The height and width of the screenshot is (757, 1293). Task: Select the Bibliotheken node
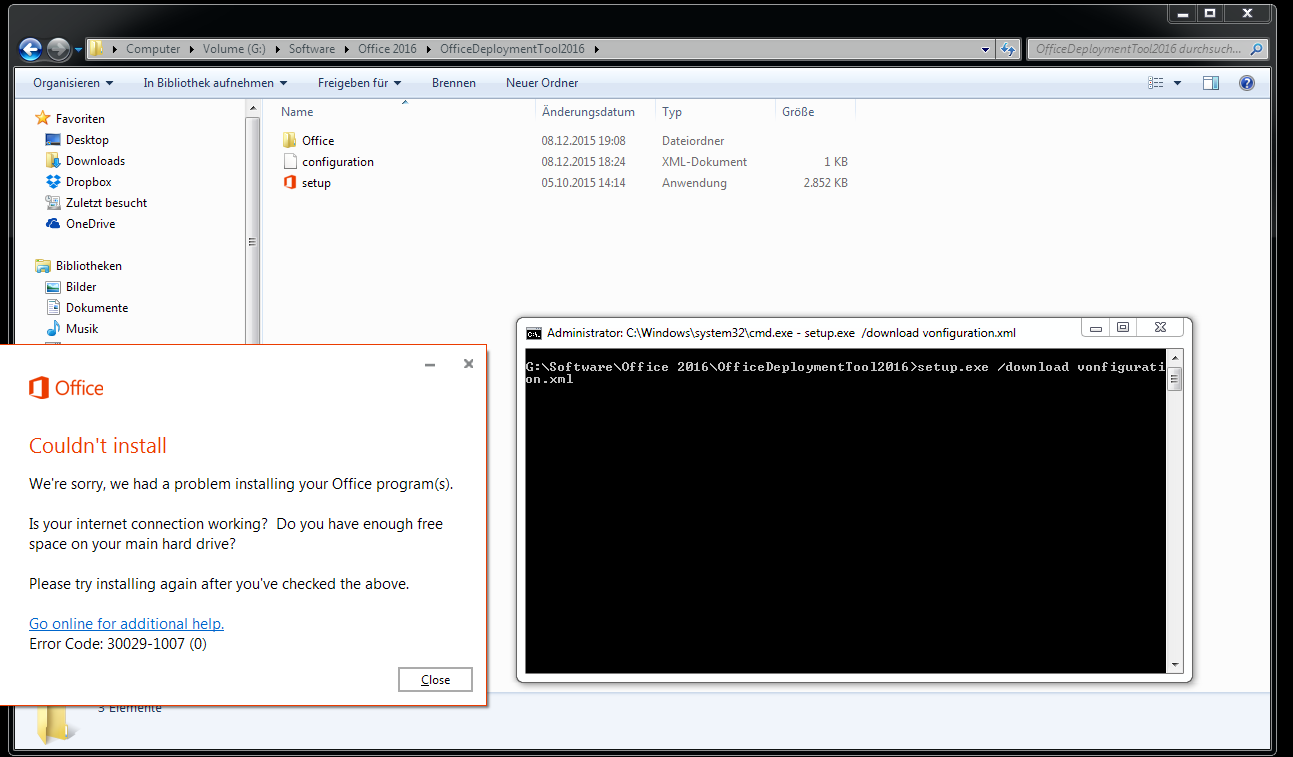[x=89, y=266]
